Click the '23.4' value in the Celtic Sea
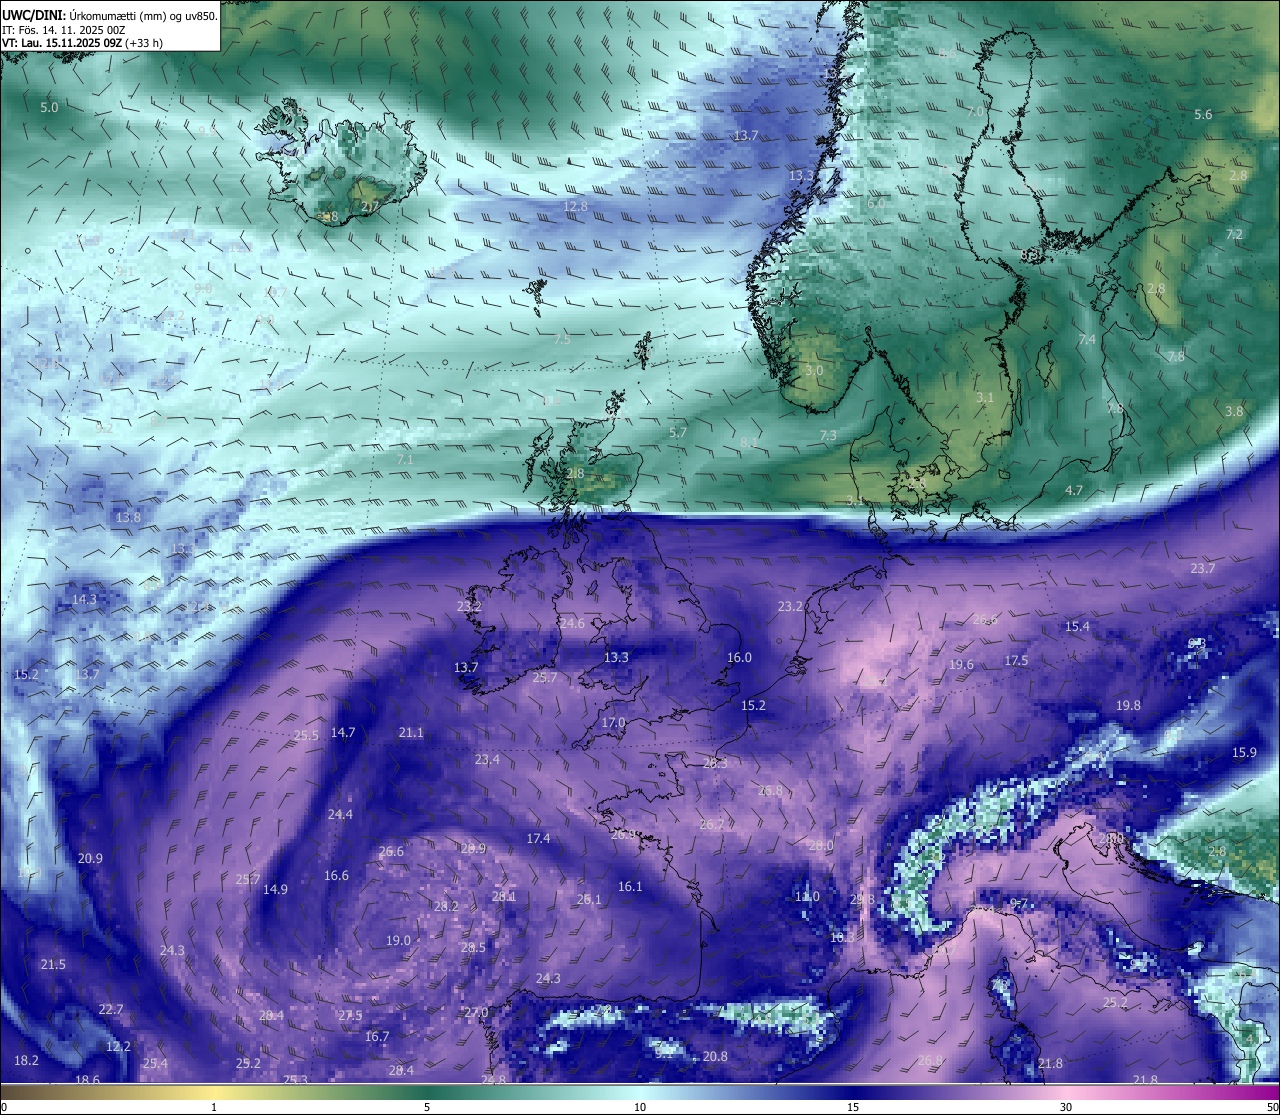The width and height of the screenshot is (1280, 1115). 487,759
